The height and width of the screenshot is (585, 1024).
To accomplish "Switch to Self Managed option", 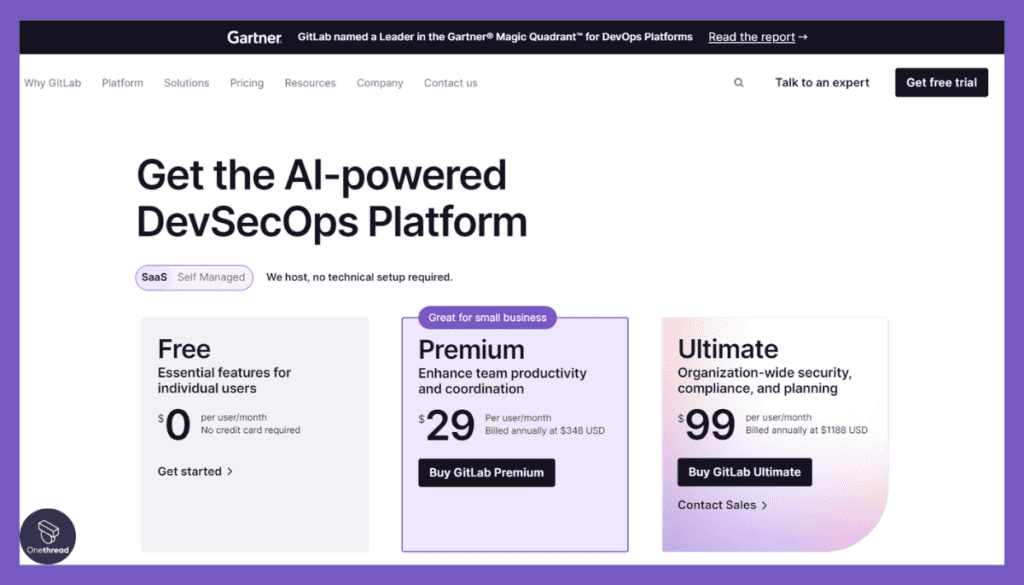I will coord(211,277).
